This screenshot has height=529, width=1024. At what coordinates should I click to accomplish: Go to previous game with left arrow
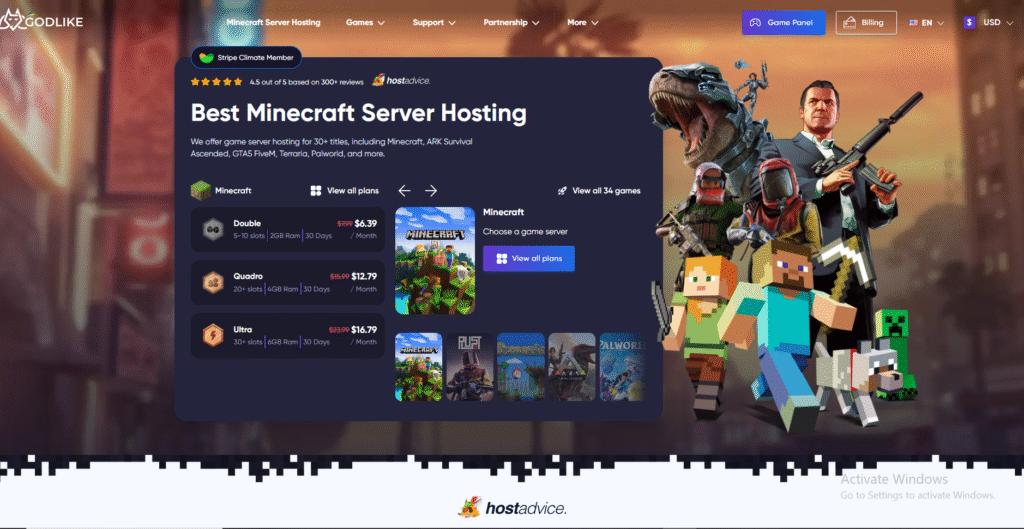(404, 191)
